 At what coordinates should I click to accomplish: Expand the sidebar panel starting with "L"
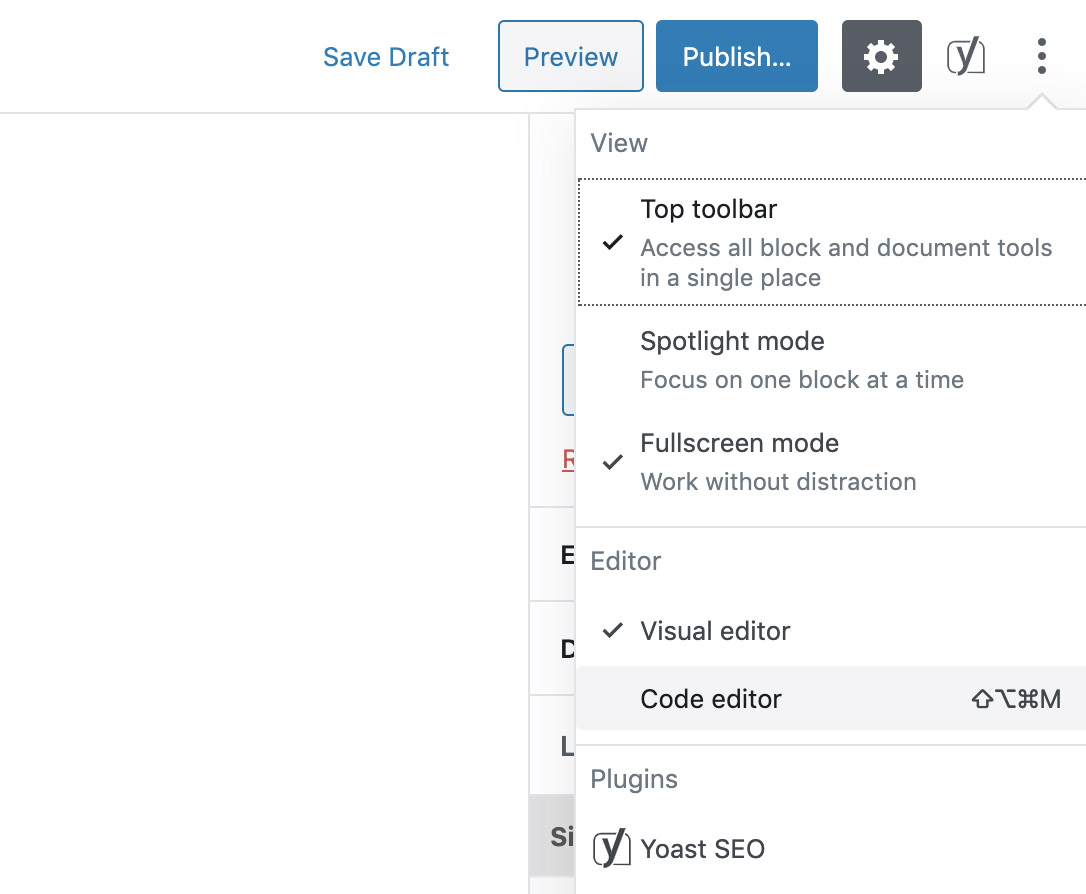[x=567, y=745]
